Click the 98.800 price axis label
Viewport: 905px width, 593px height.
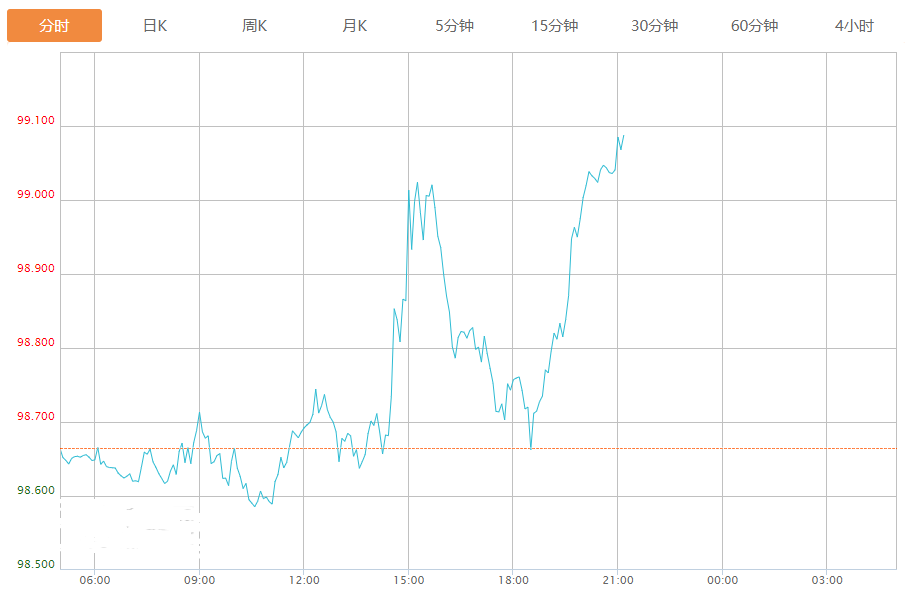pyautogui.click(x=36, y=343)
